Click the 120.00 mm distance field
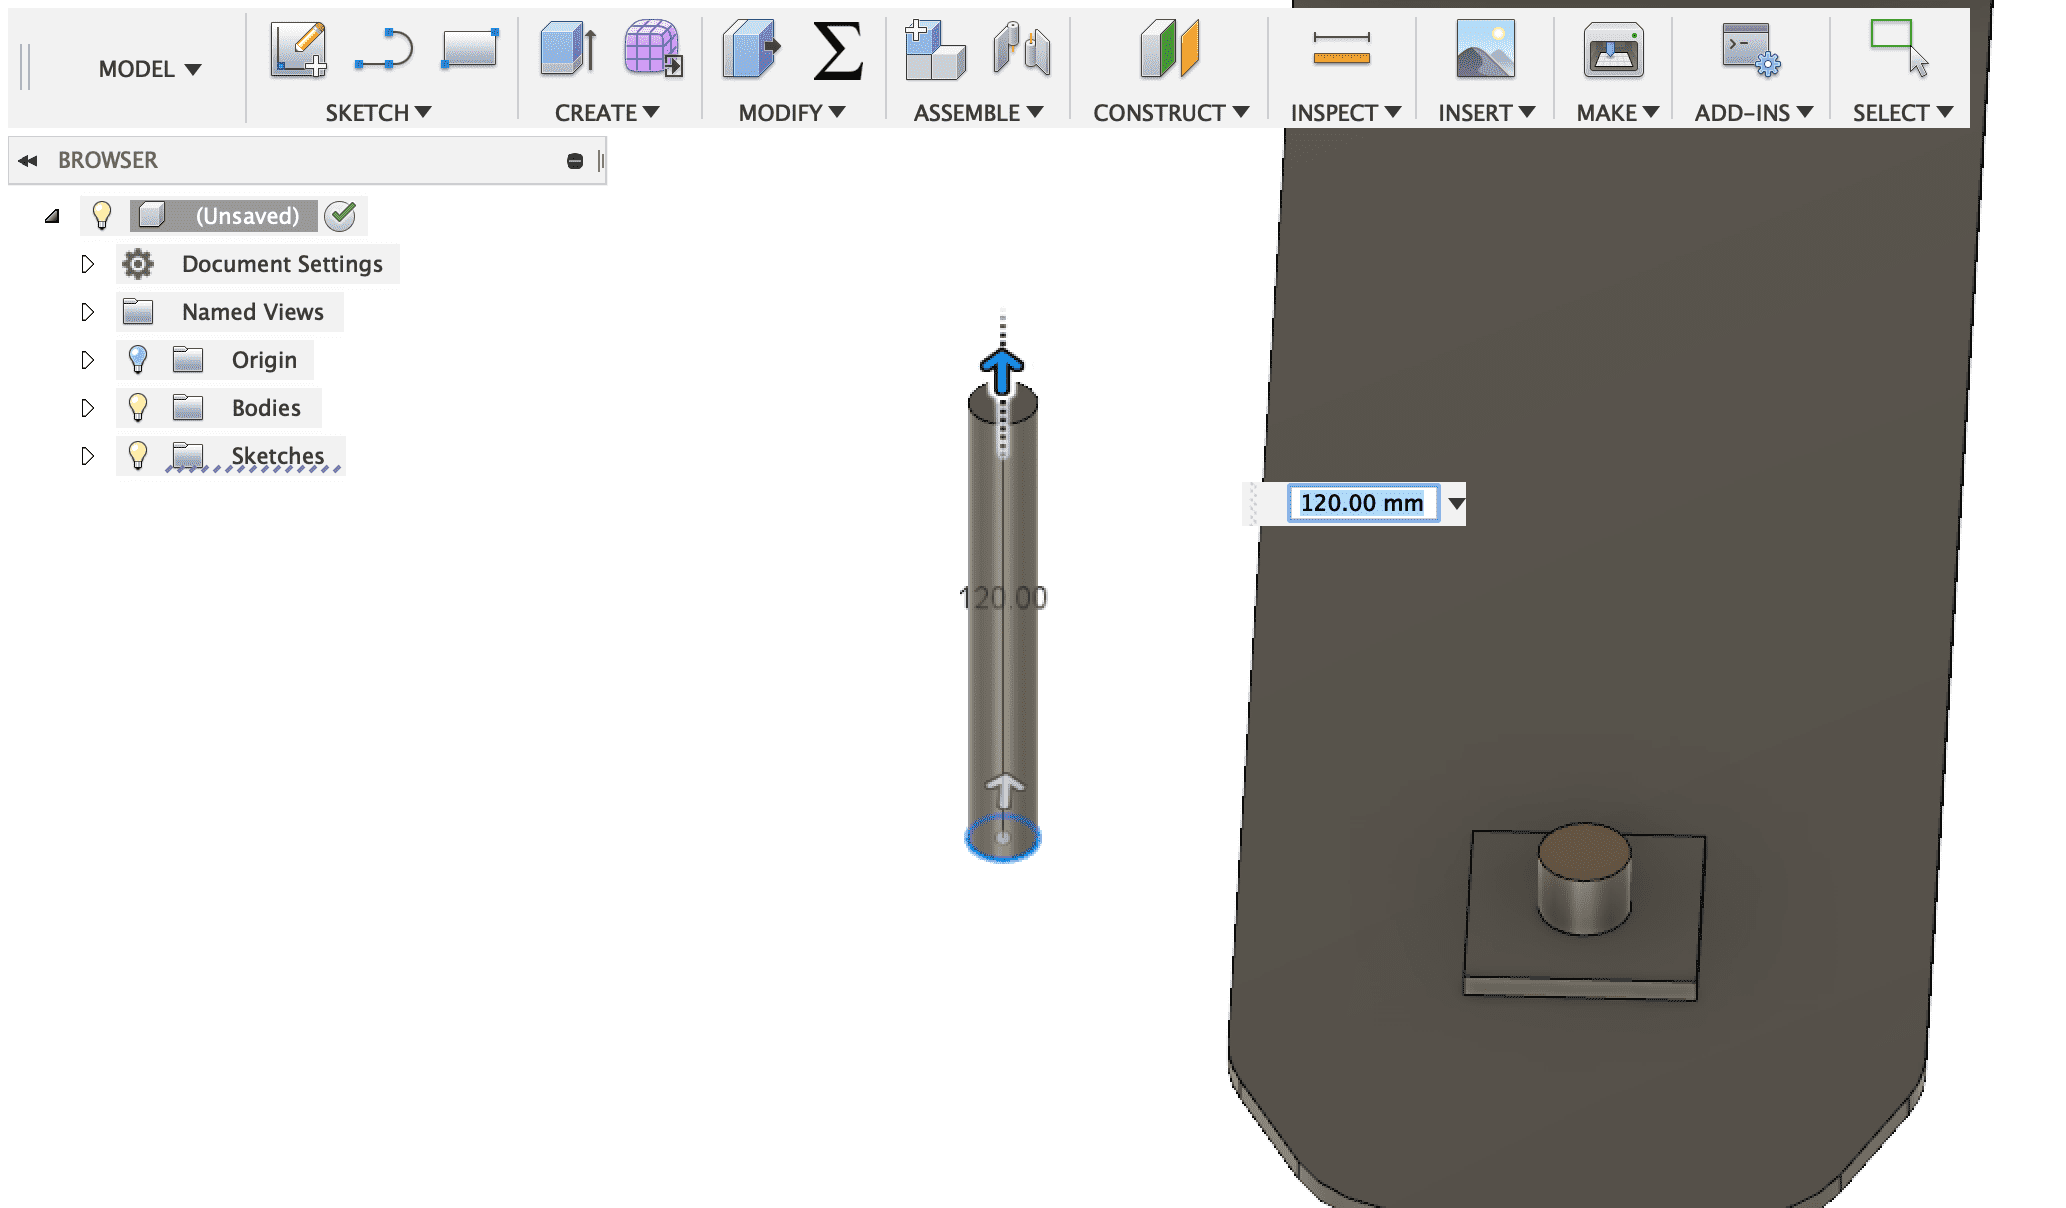Image resolution: width=2066 pixels, height=1208 pixels. (x=1362, y=503)
